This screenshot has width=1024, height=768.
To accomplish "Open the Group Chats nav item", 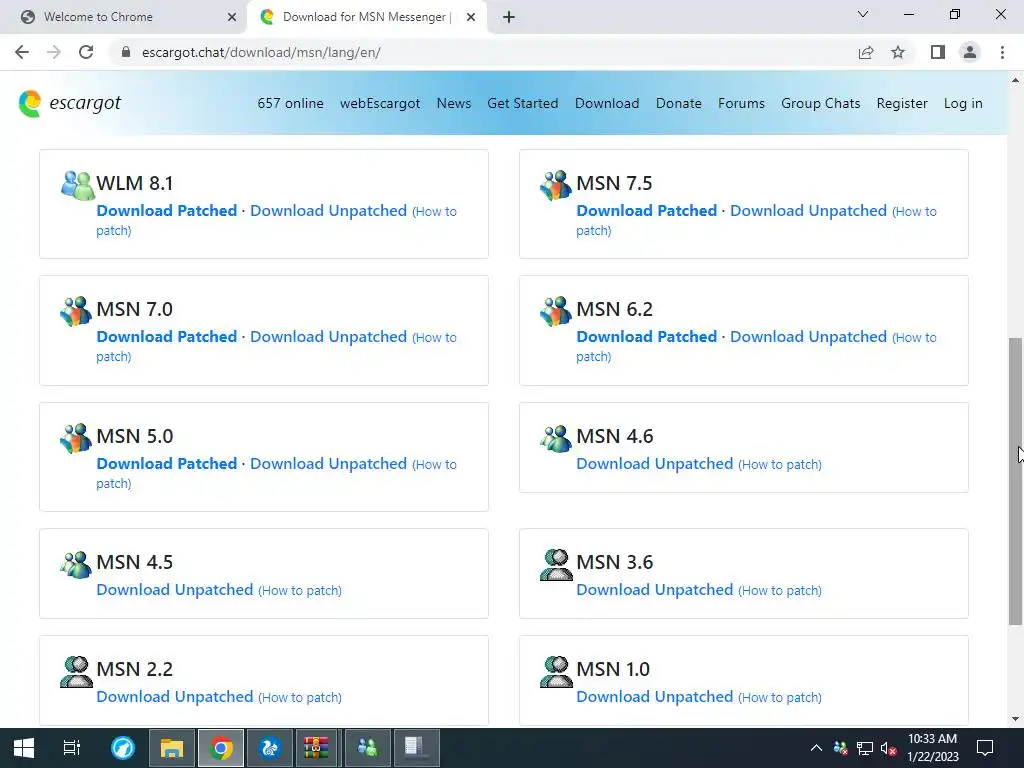I will (x=820, y=103).
